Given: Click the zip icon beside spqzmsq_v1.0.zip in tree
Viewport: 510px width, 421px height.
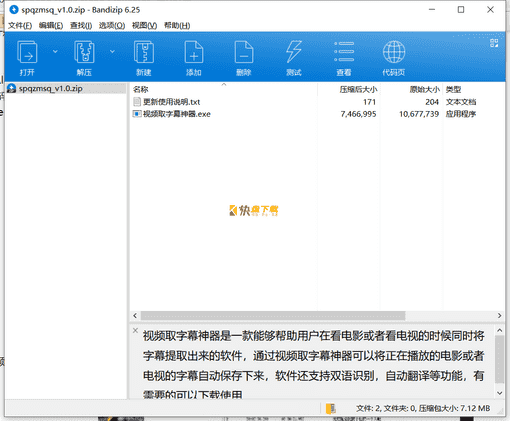Looking at the screenshot, I should click(x=12, y=88).
